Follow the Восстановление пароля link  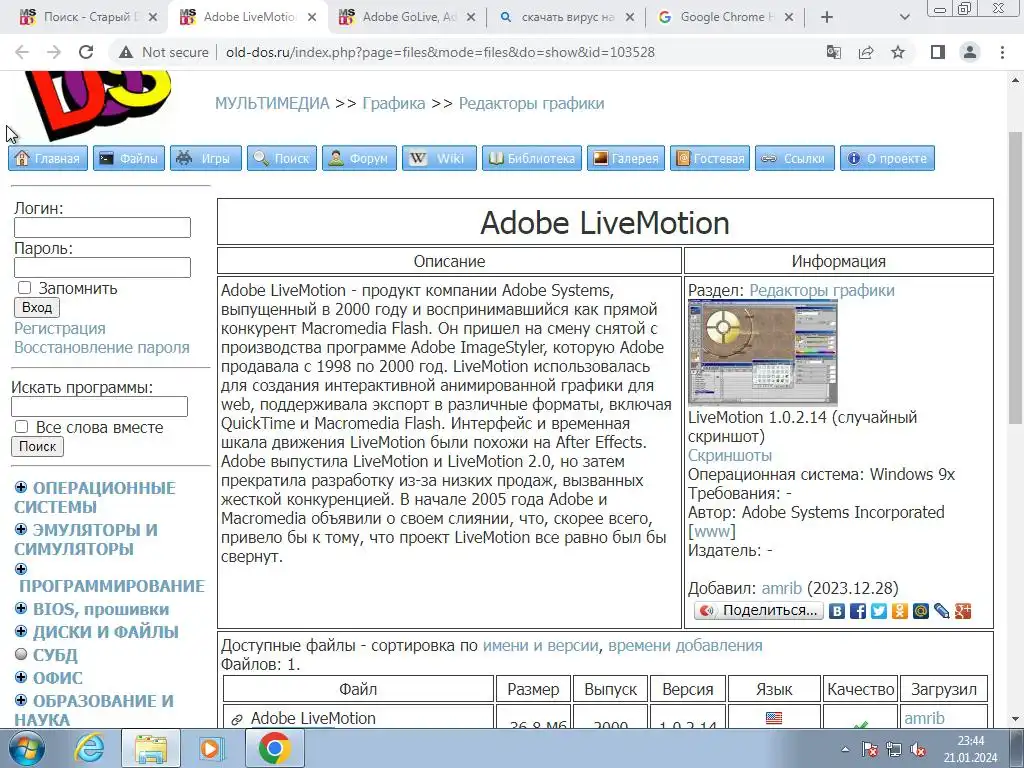pos(102,347)
